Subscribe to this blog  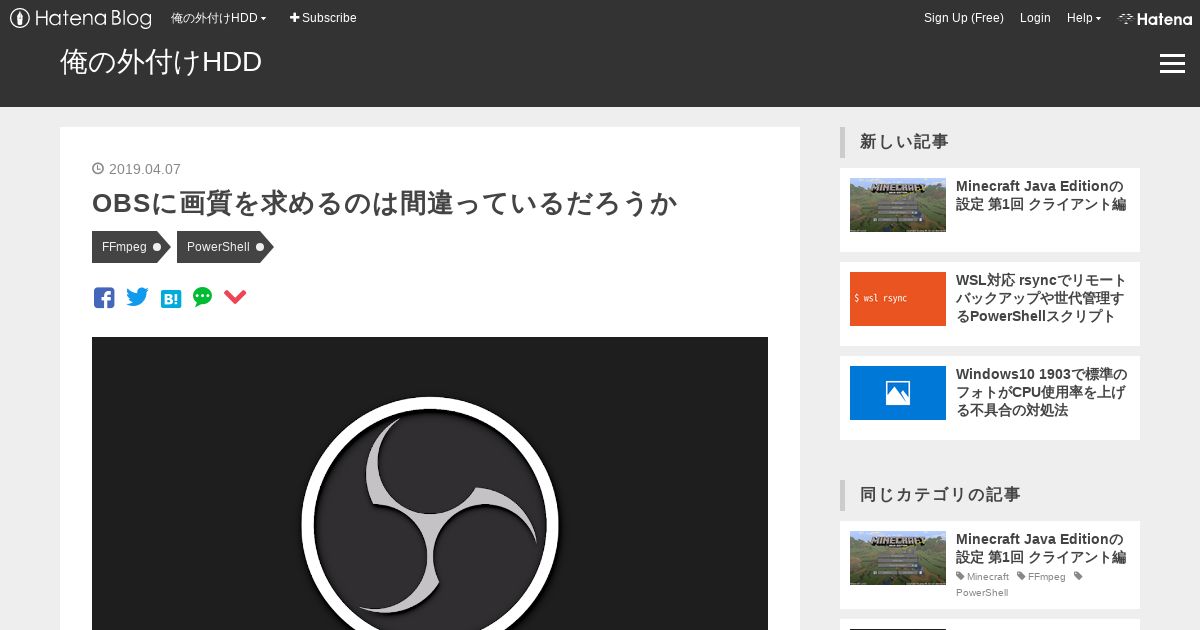point(323,18)
